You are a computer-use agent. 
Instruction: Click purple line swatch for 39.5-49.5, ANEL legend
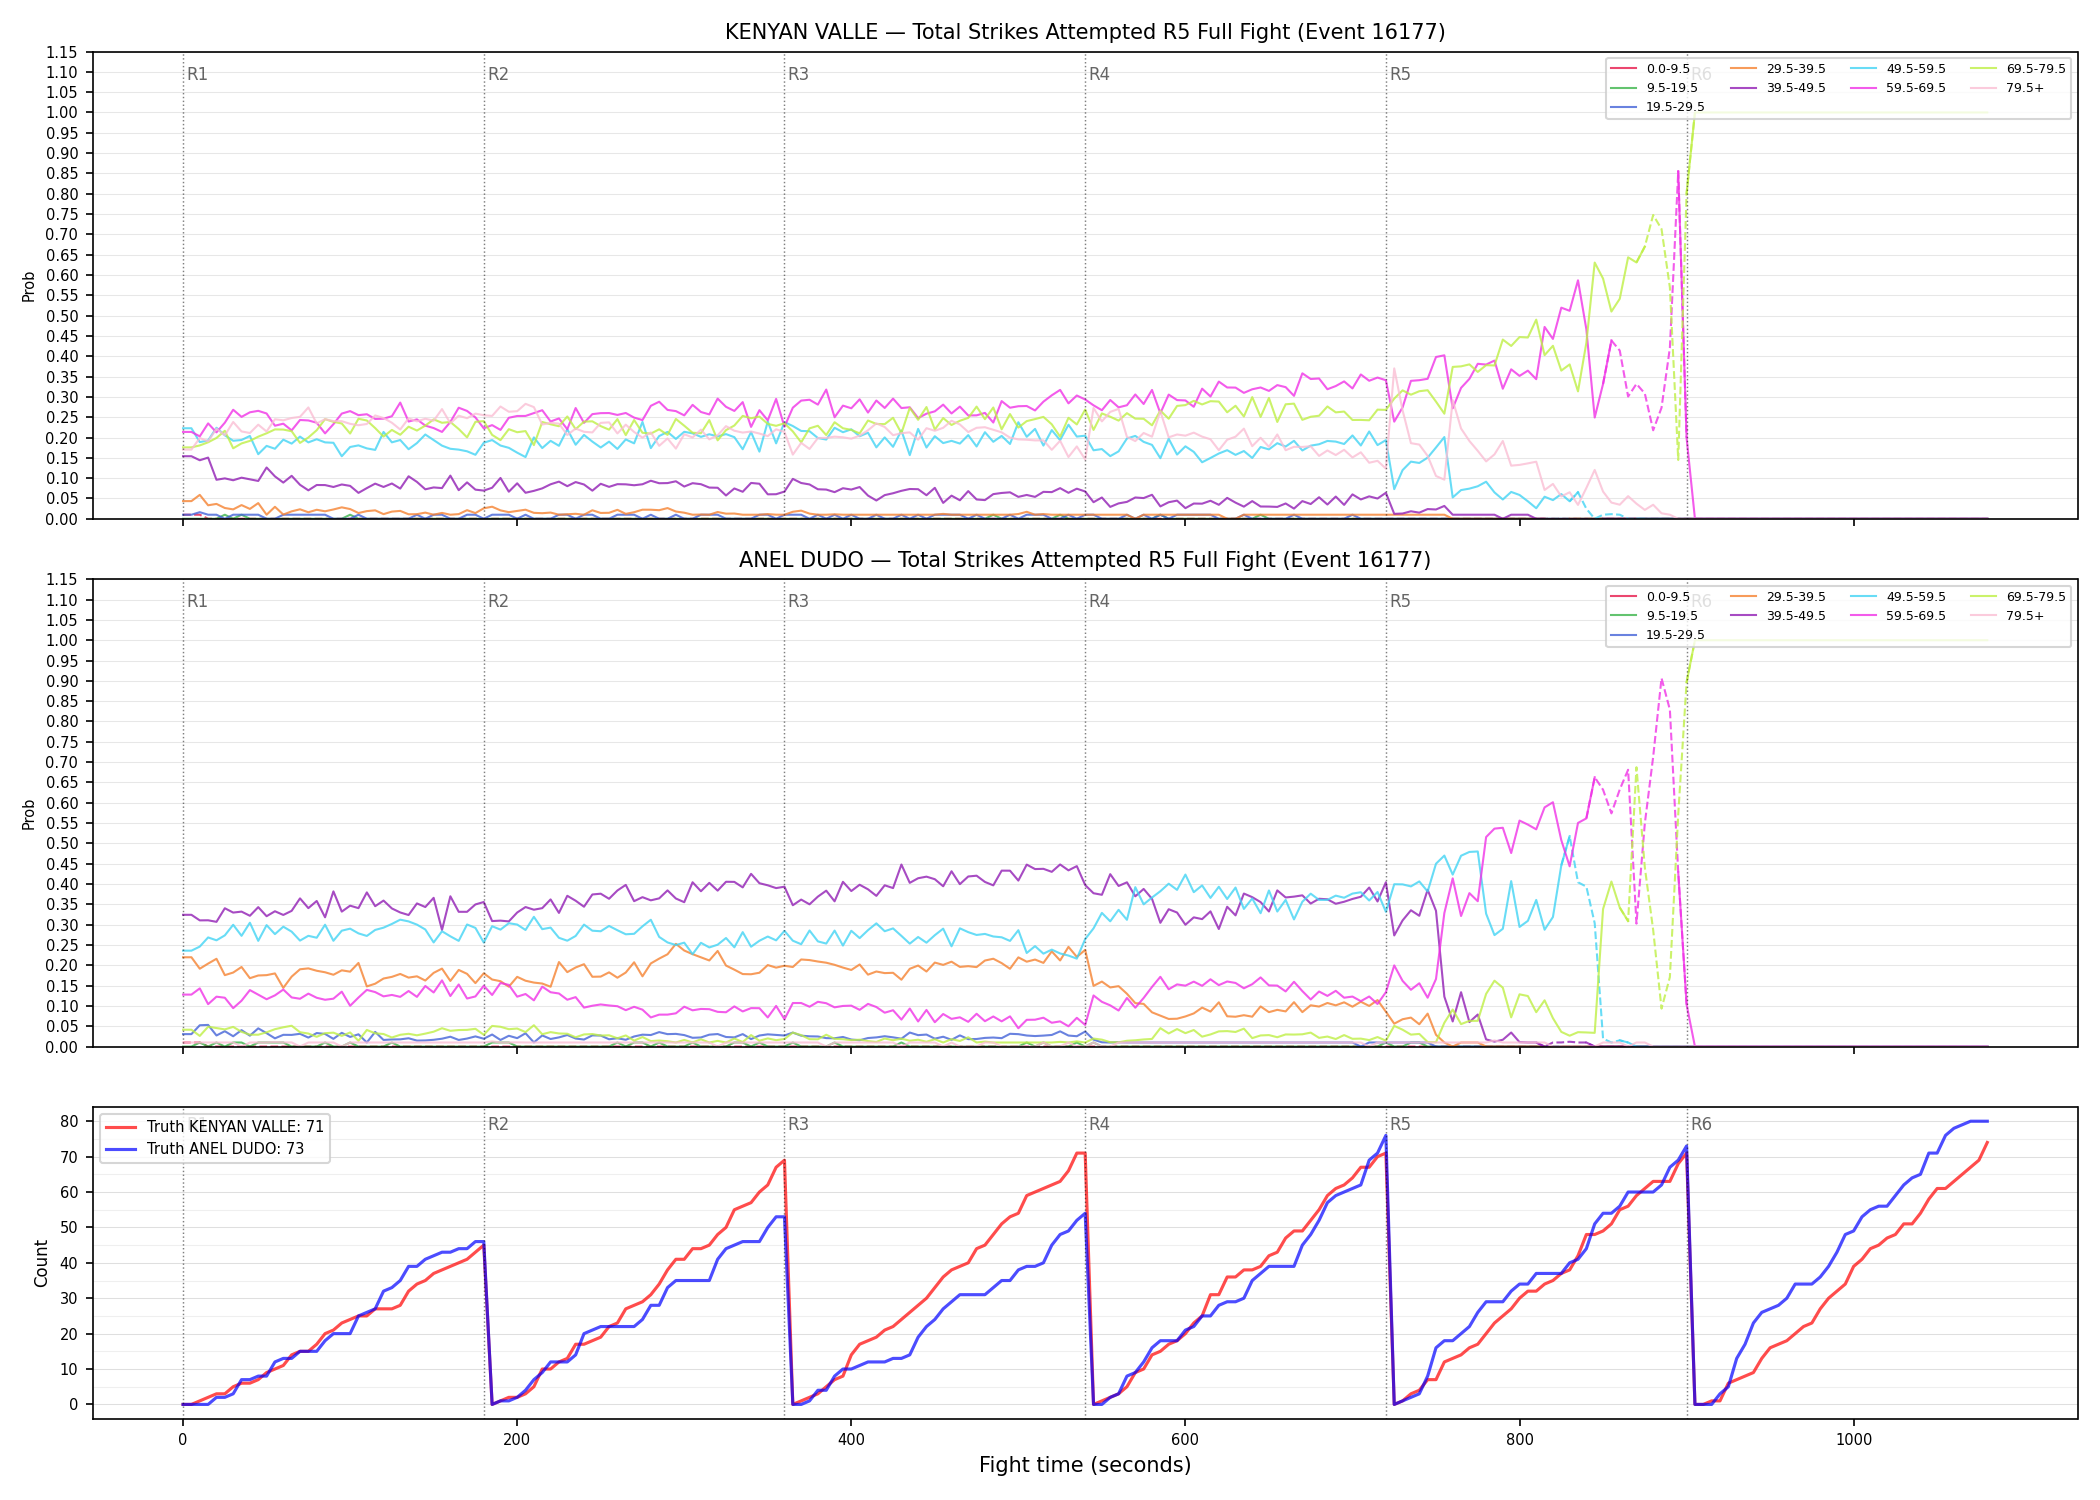point(1743,616)
